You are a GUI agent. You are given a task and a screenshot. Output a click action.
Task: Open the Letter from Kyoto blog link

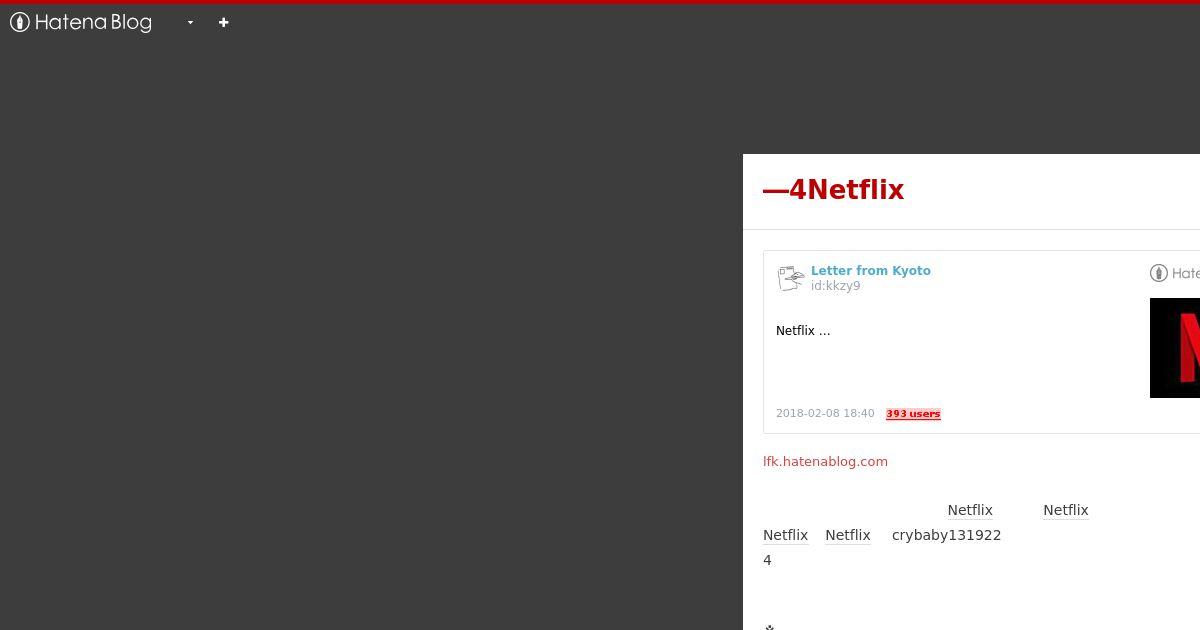[870, 270]
